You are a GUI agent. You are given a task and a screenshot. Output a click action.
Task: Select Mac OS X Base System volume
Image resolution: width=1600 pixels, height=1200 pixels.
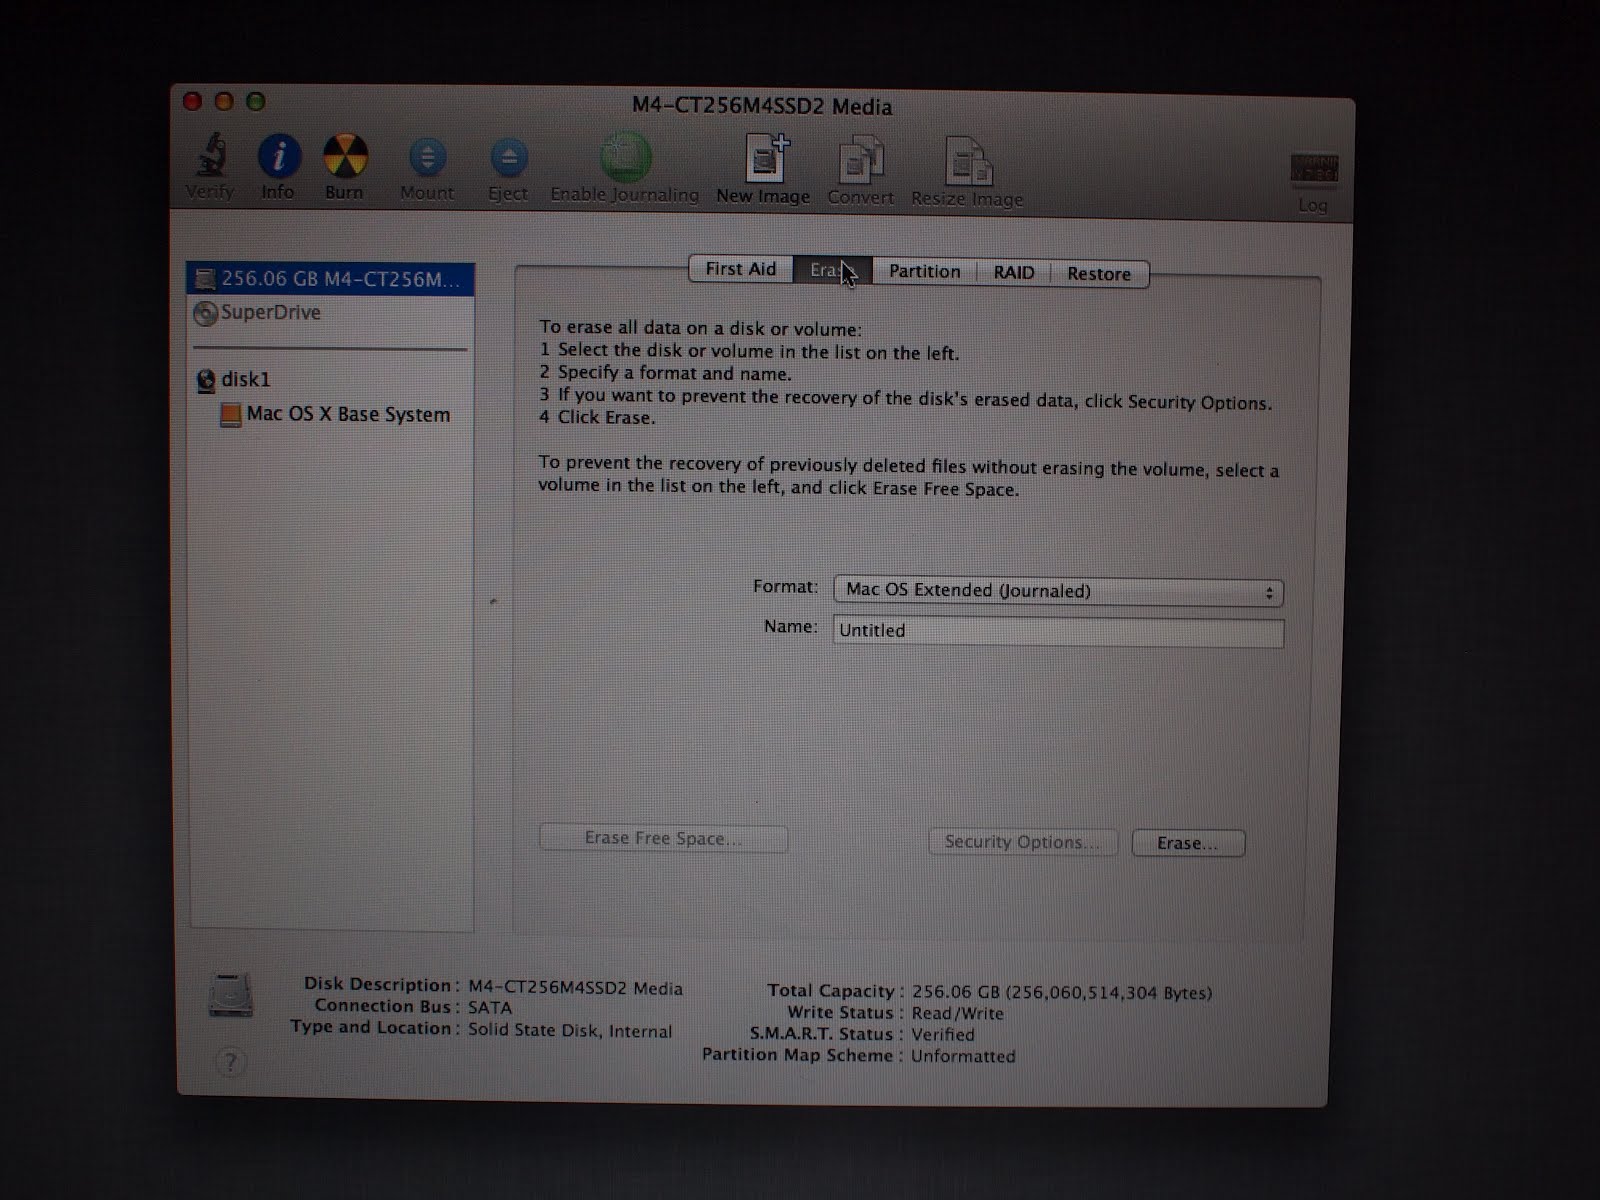334,415
